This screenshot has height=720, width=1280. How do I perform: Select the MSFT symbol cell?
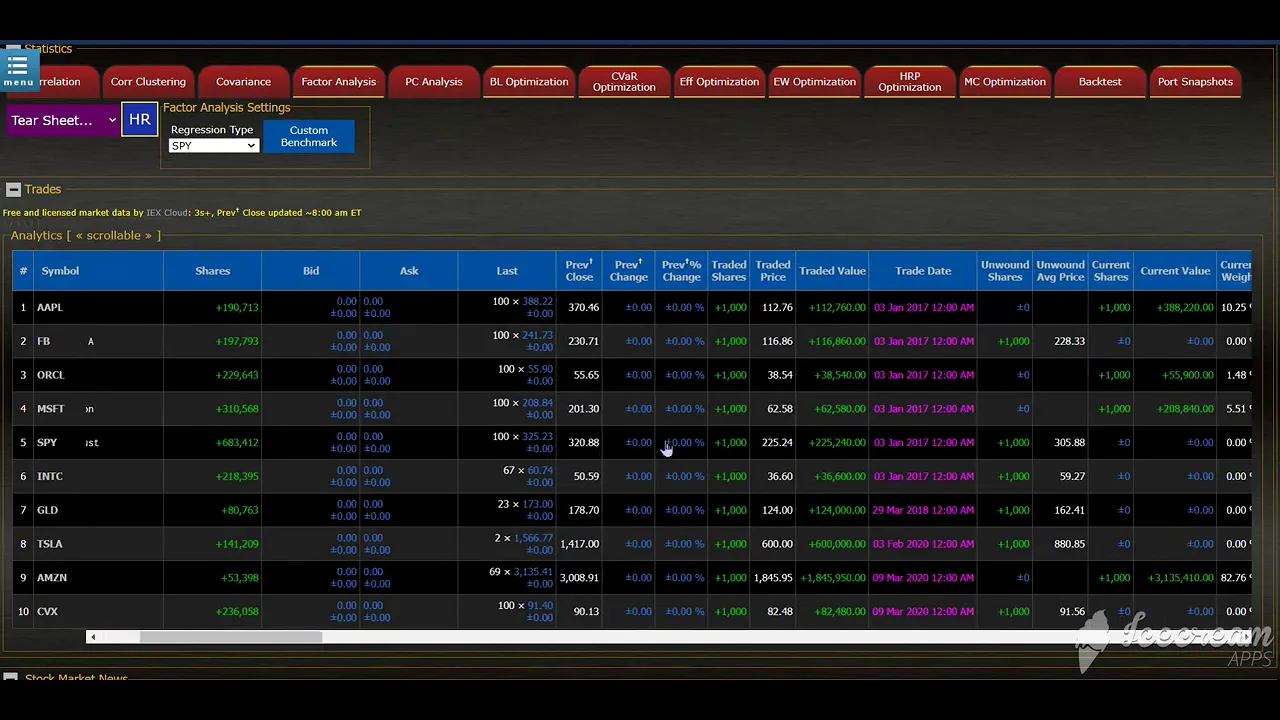tap(98, 409)
